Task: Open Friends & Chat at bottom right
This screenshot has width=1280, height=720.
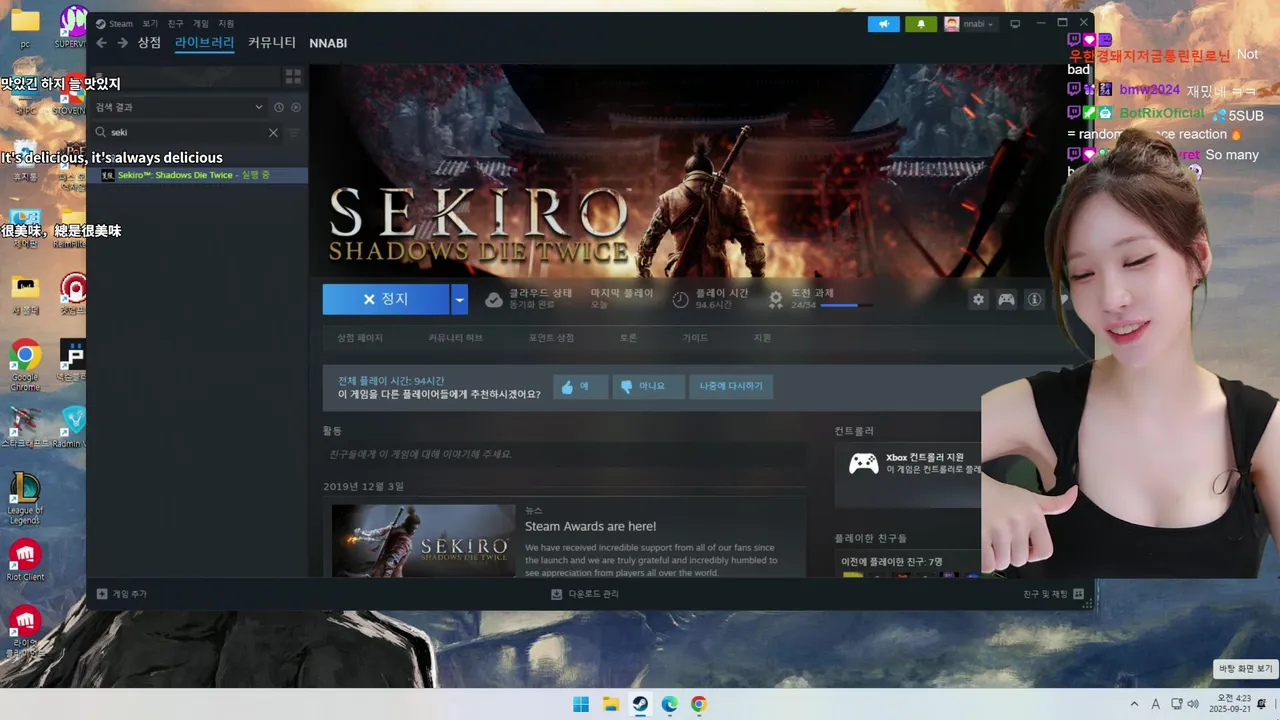Action: pos(1053,594)
